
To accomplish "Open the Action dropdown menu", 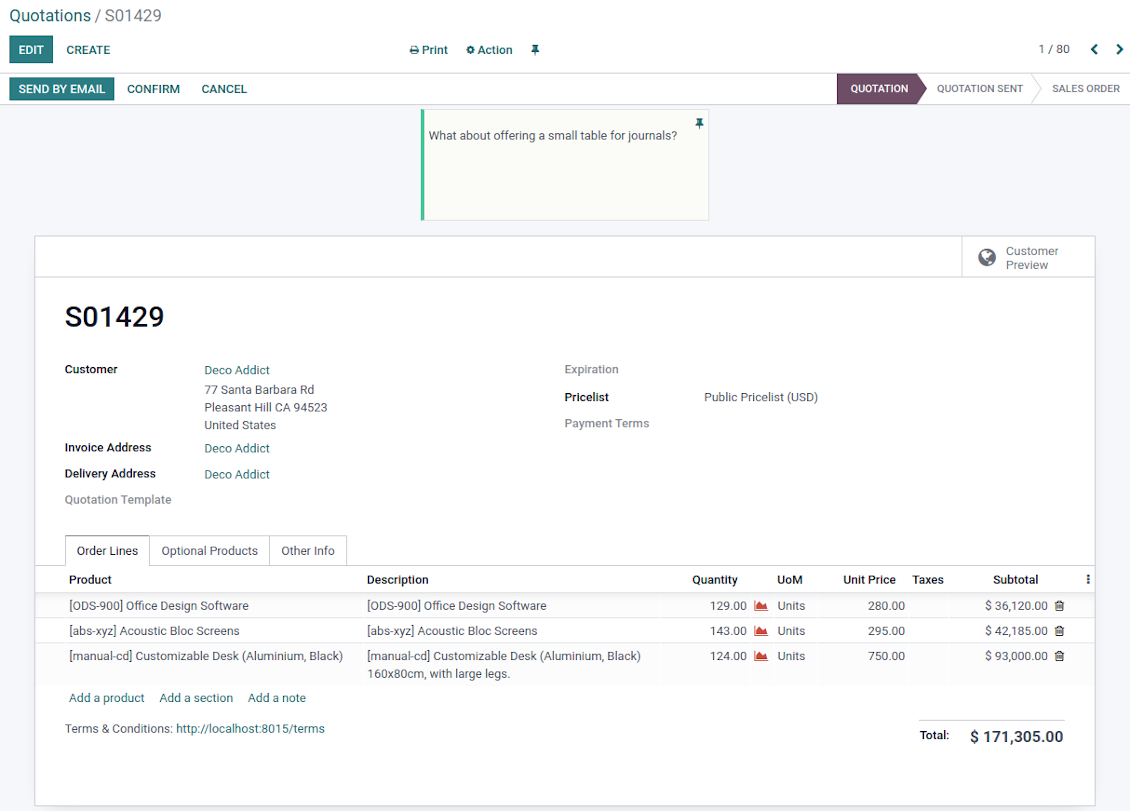I will pos(489,50).
